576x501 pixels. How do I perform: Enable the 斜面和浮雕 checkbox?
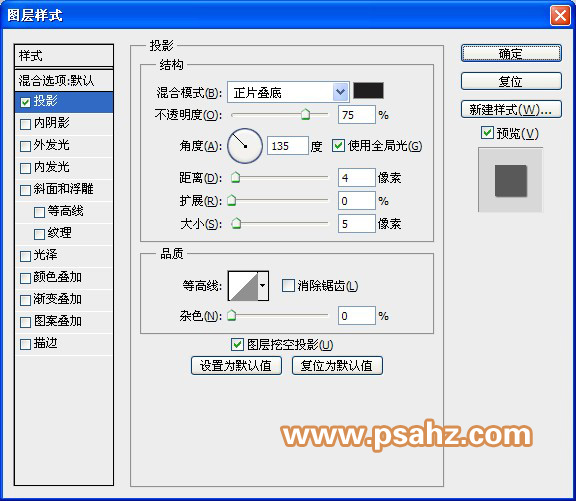(25, 190)
